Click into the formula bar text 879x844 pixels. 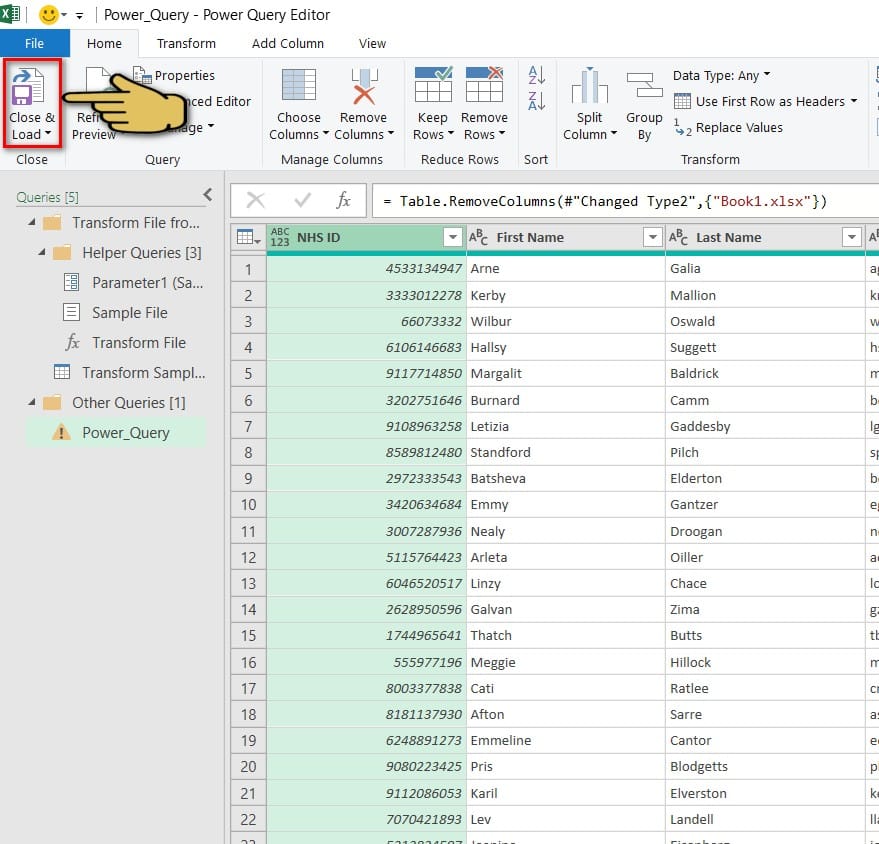pyautogui.click(x=625, y=201)
